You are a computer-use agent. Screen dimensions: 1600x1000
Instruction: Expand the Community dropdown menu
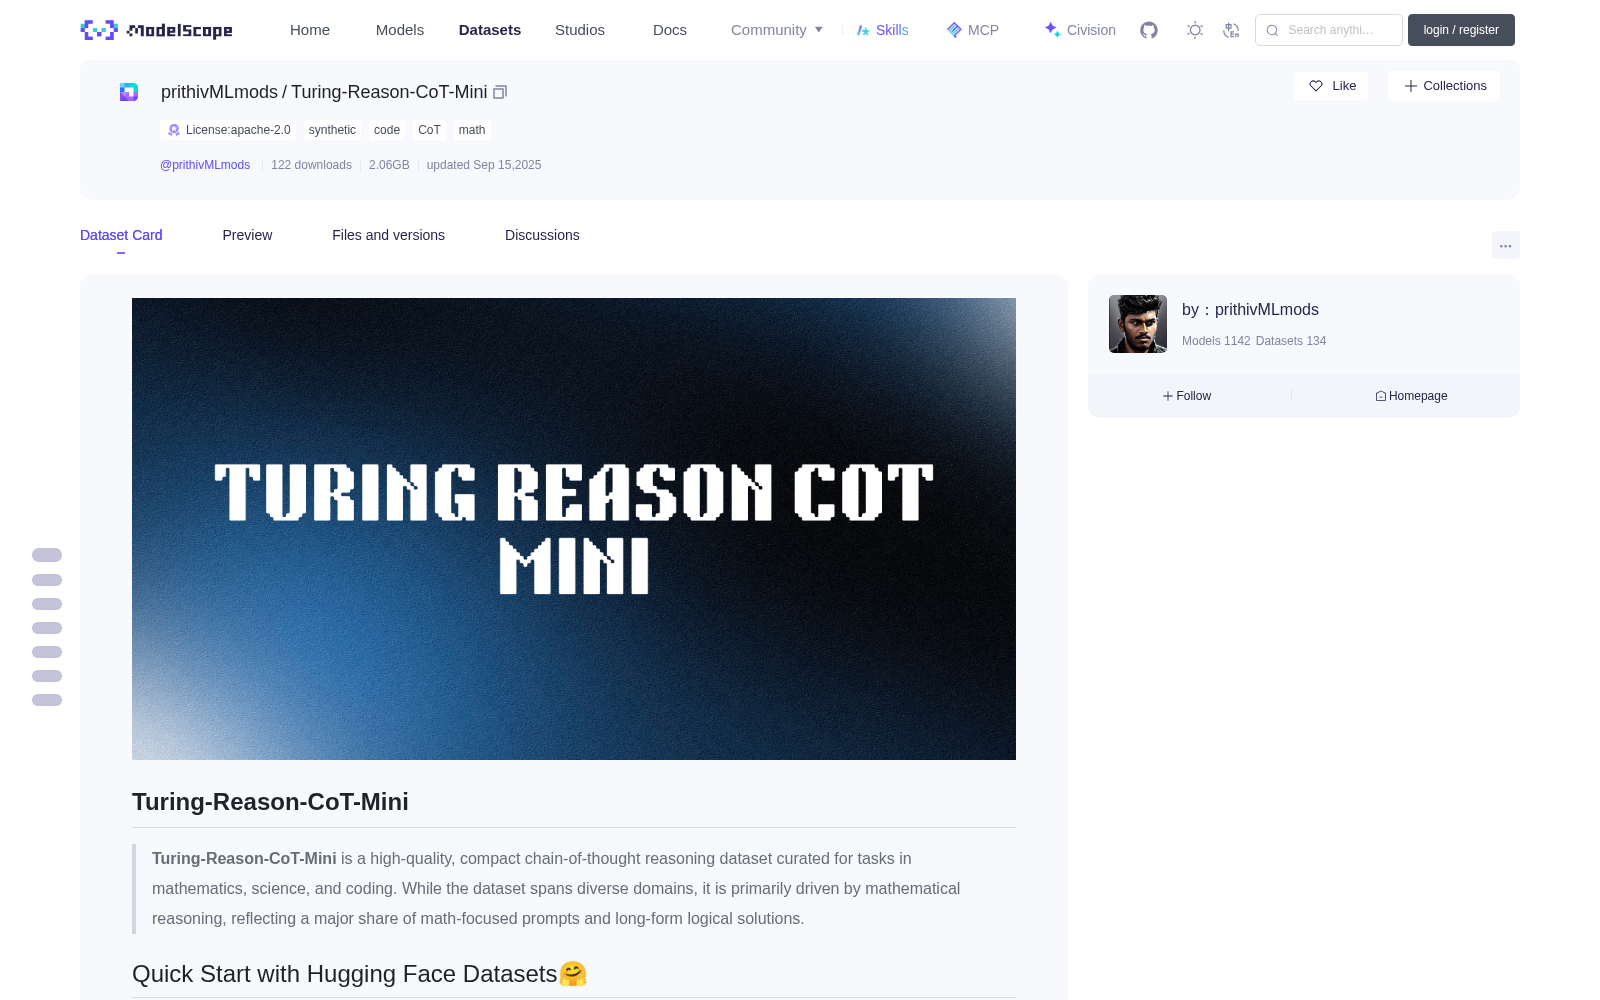[x=777, y=30]
